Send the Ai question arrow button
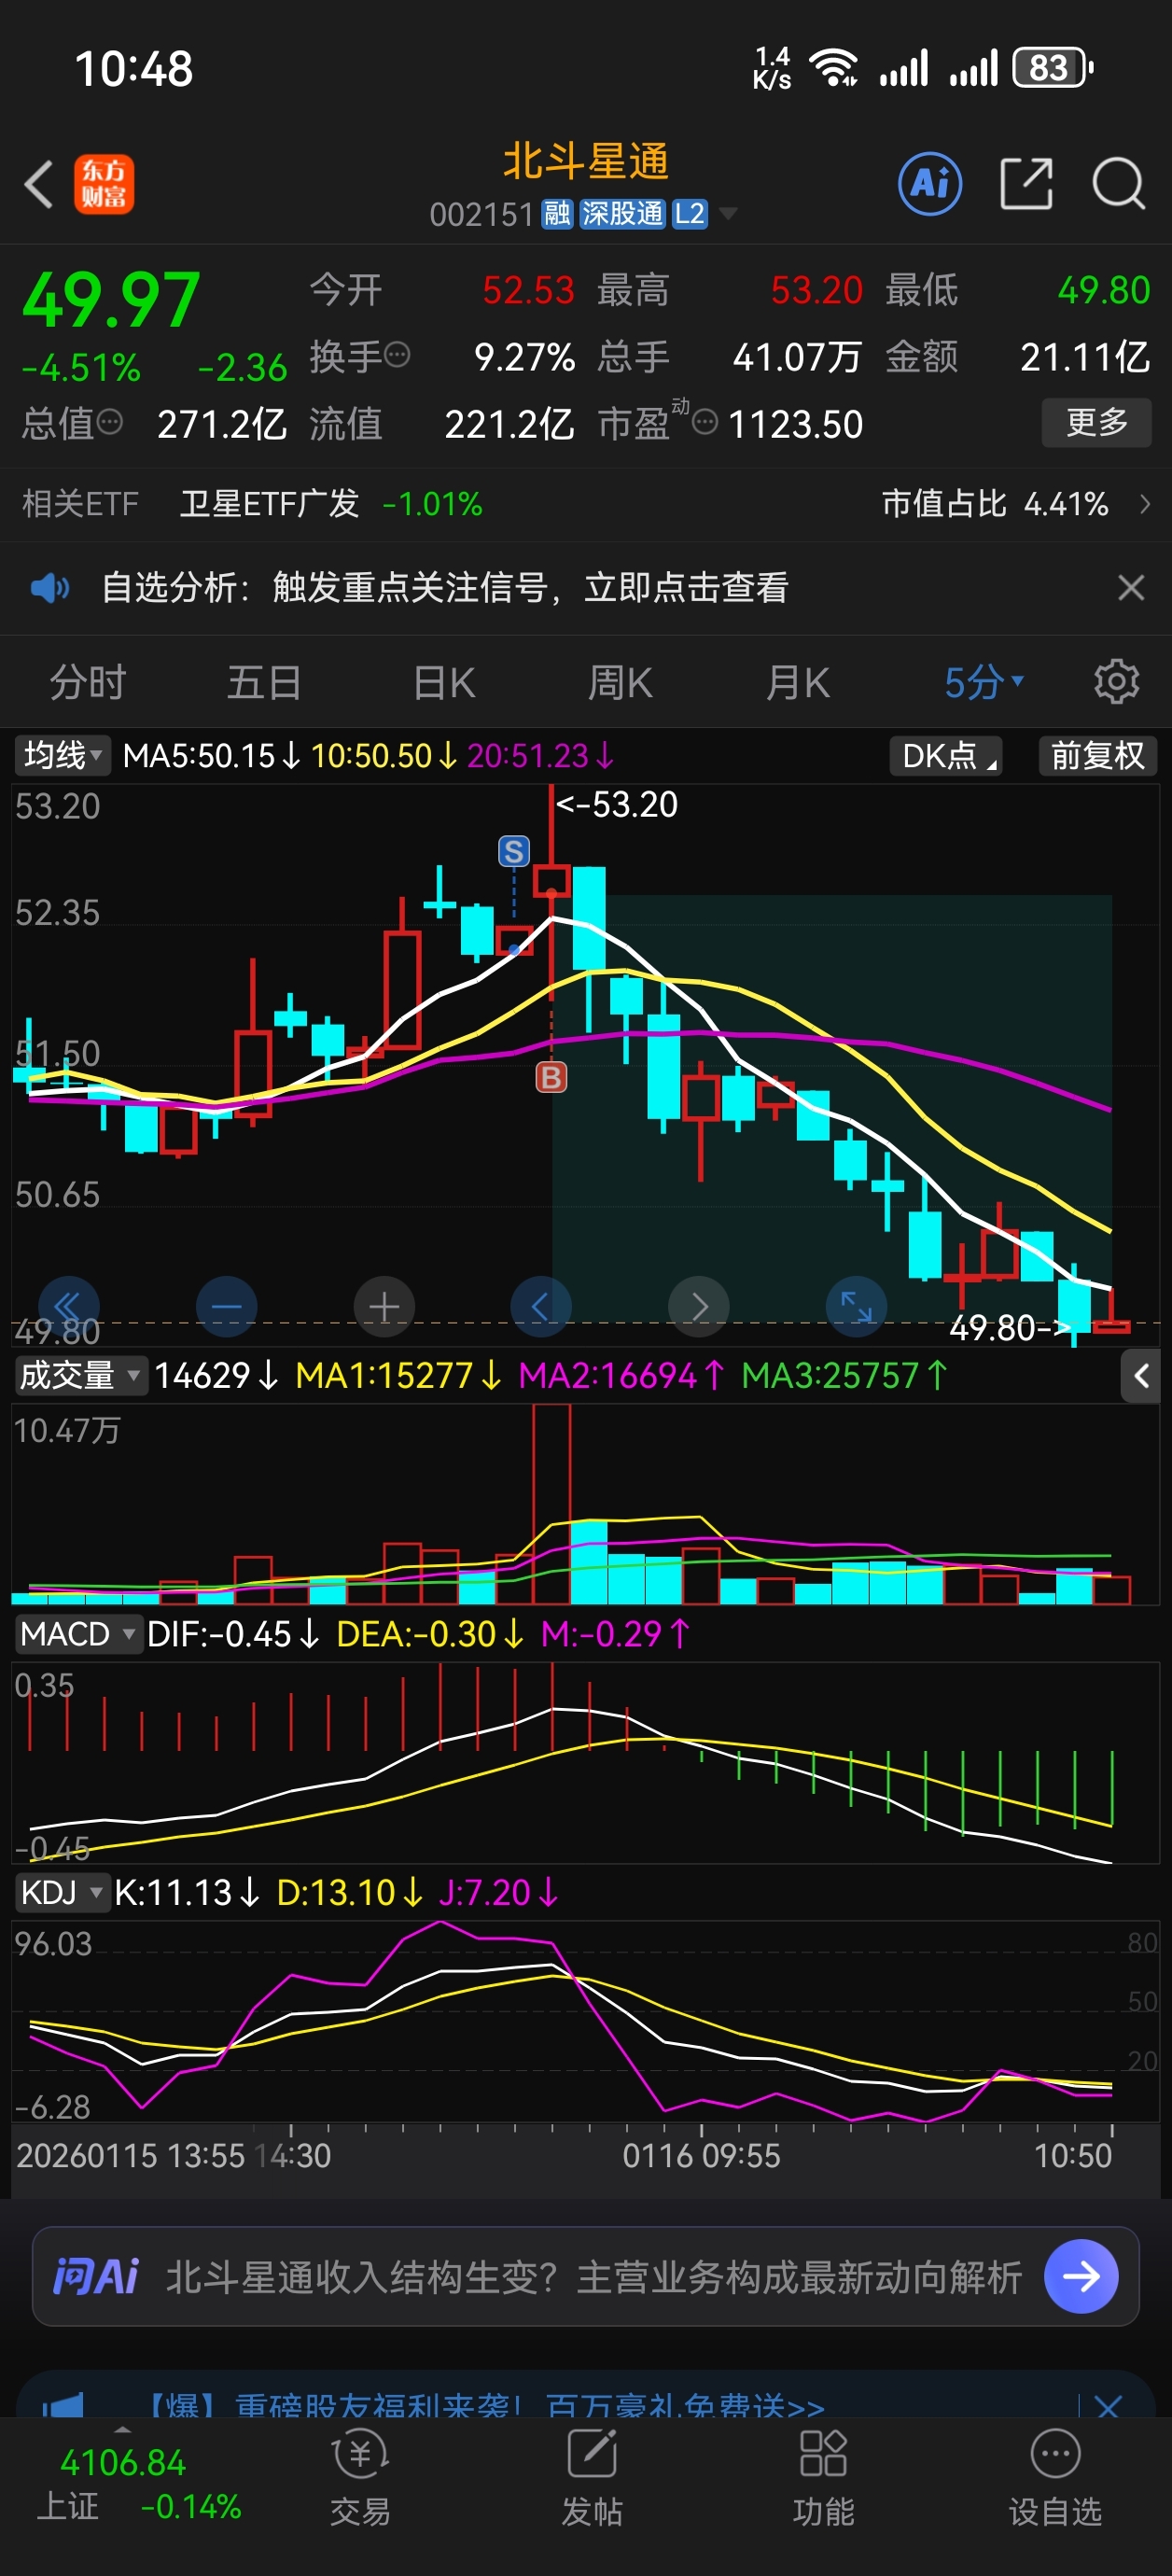Viewport: 1172px width, 2576px height. click(x=1081, y=2277)
